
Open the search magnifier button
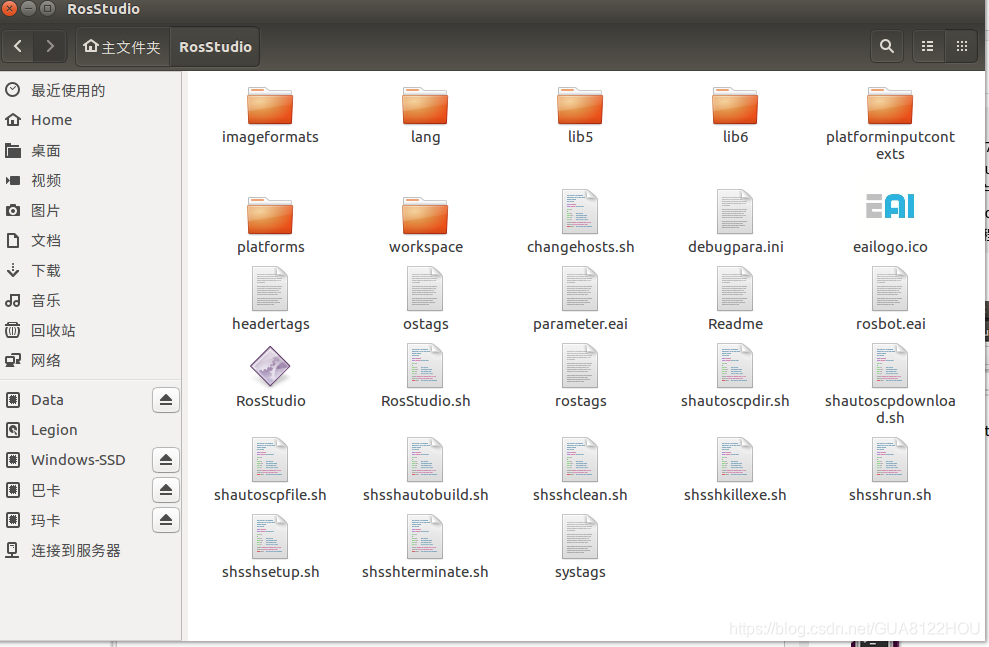(x=886, y=46)
